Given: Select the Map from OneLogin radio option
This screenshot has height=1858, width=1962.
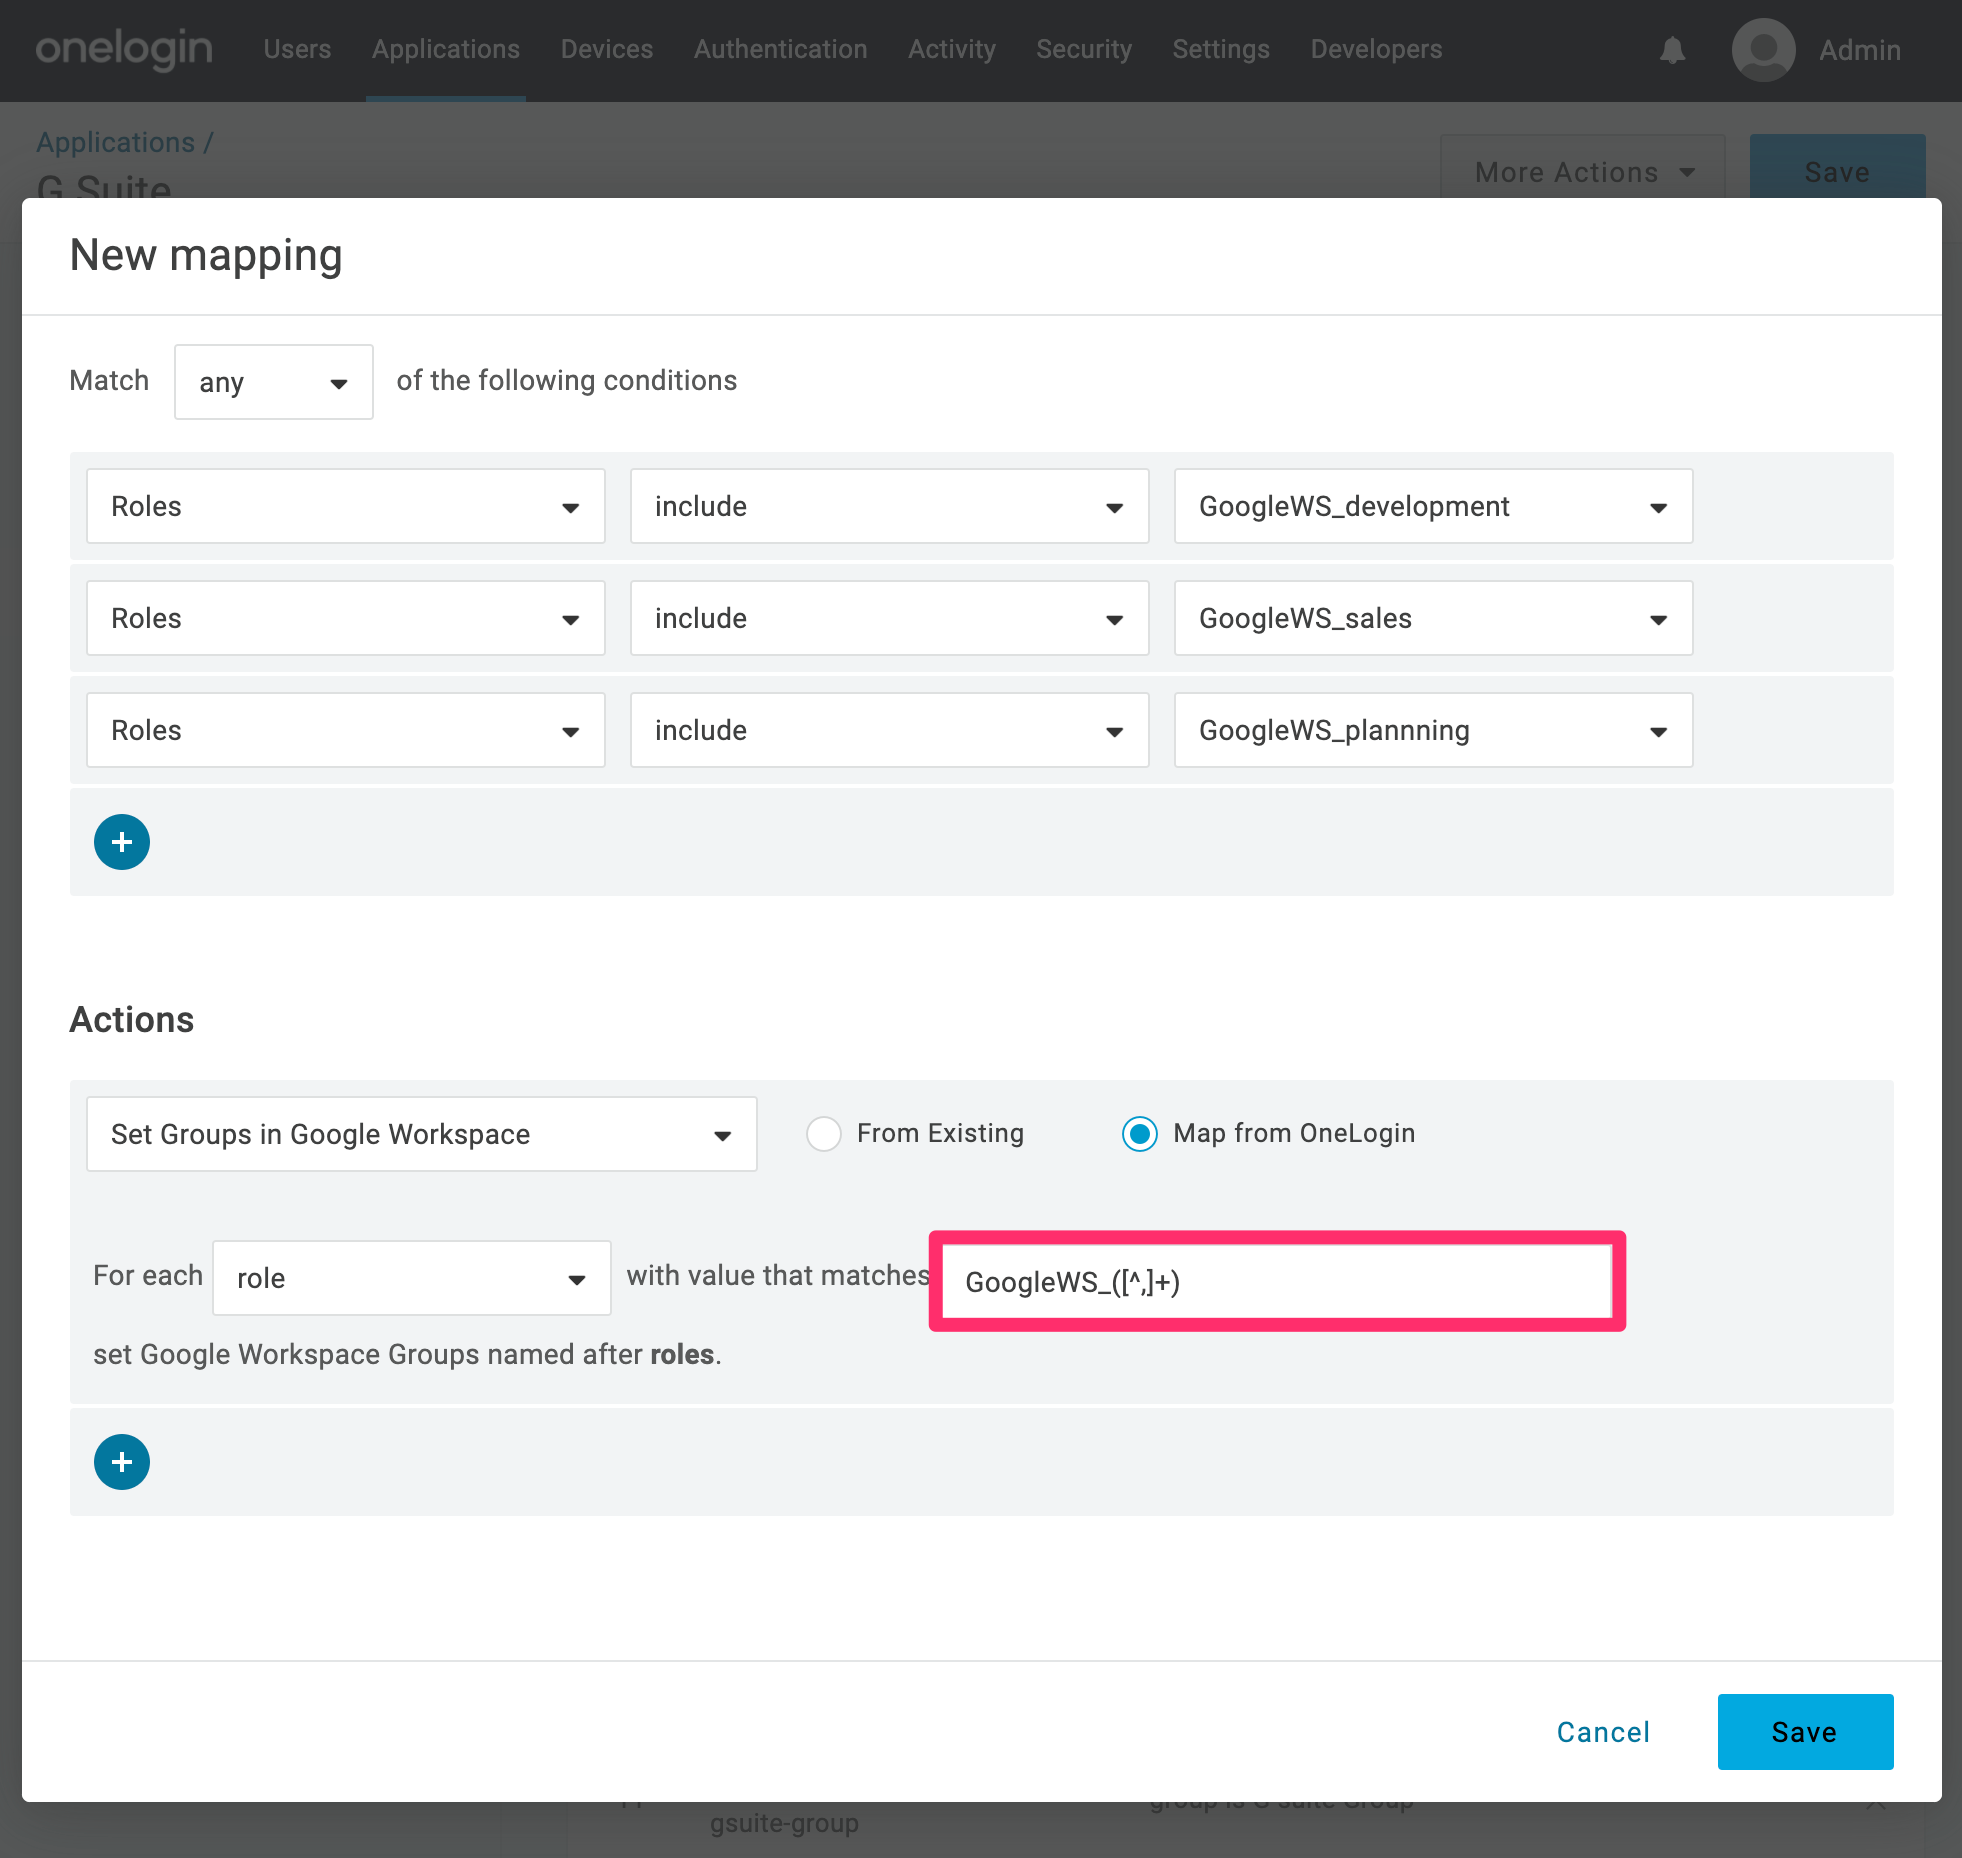Looking at the screenshot, I should pos(1140,1134).
